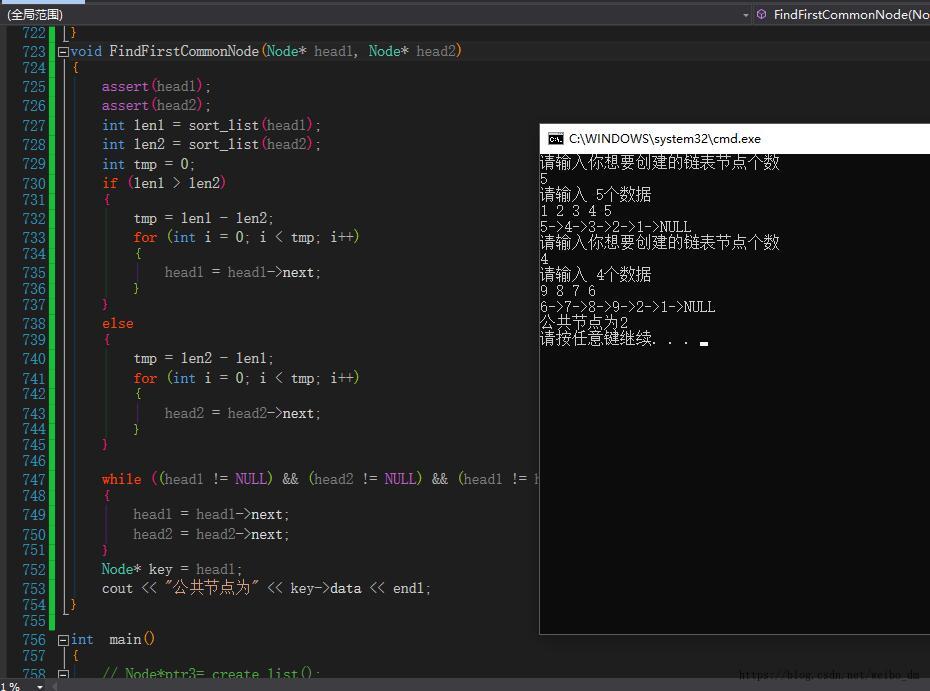Click 'int len2 = sort_list(head2)' line
Screen dimensions: 930x691
pos(211,144)
